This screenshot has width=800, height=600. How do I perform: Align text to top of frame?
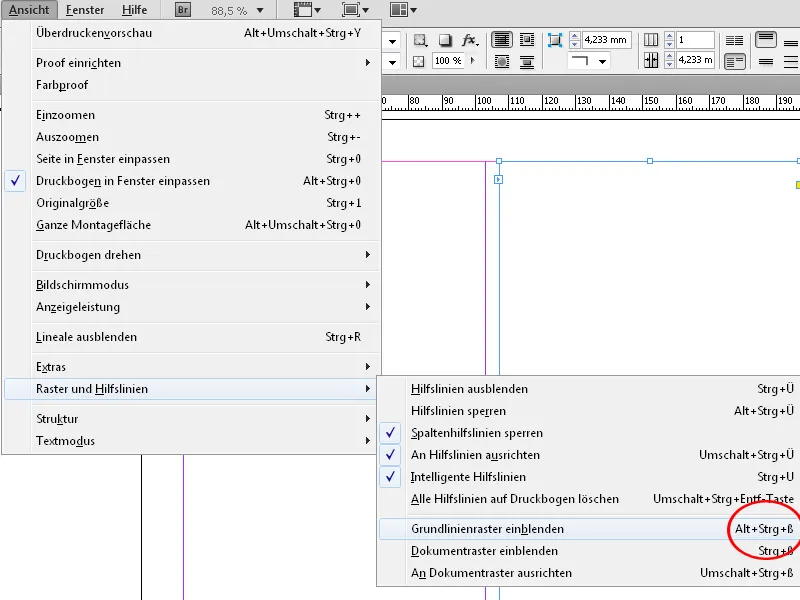click(766, 39)
